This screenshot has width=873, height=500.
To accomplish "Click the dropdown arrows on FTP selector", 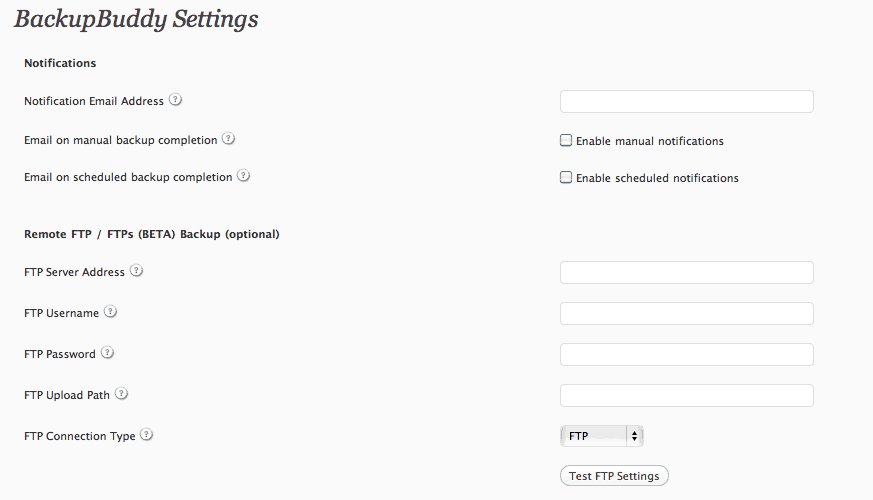I will point(634,436).
